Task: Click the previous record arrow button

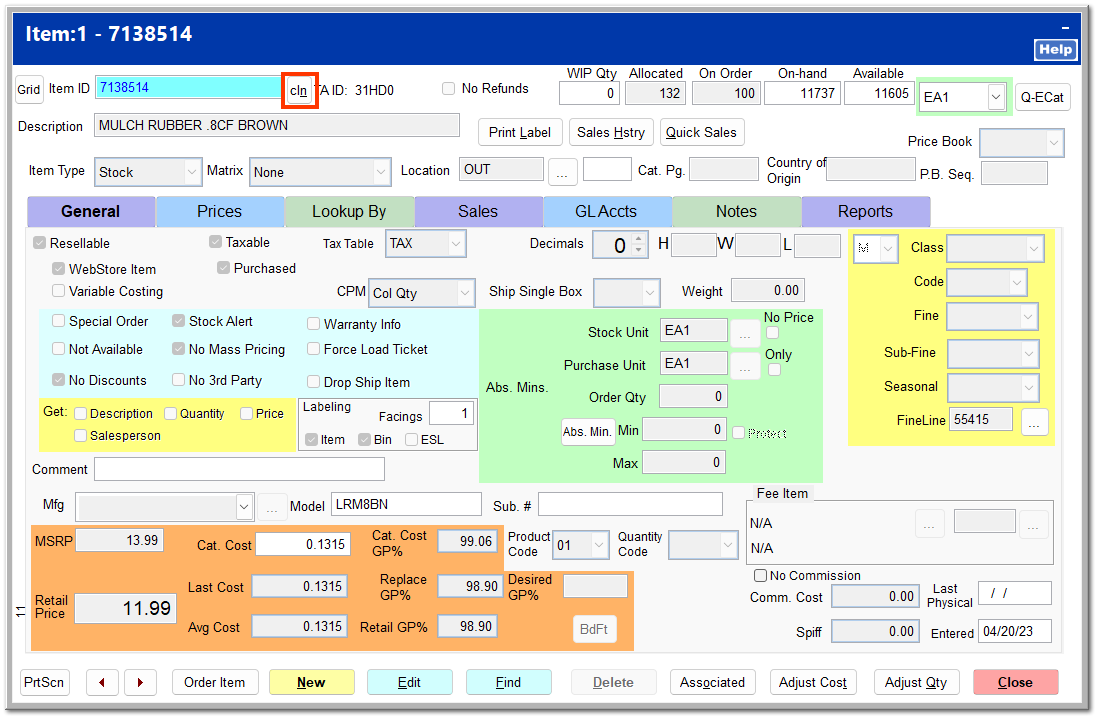Action: pyautogui.click(x=102, y=682)
